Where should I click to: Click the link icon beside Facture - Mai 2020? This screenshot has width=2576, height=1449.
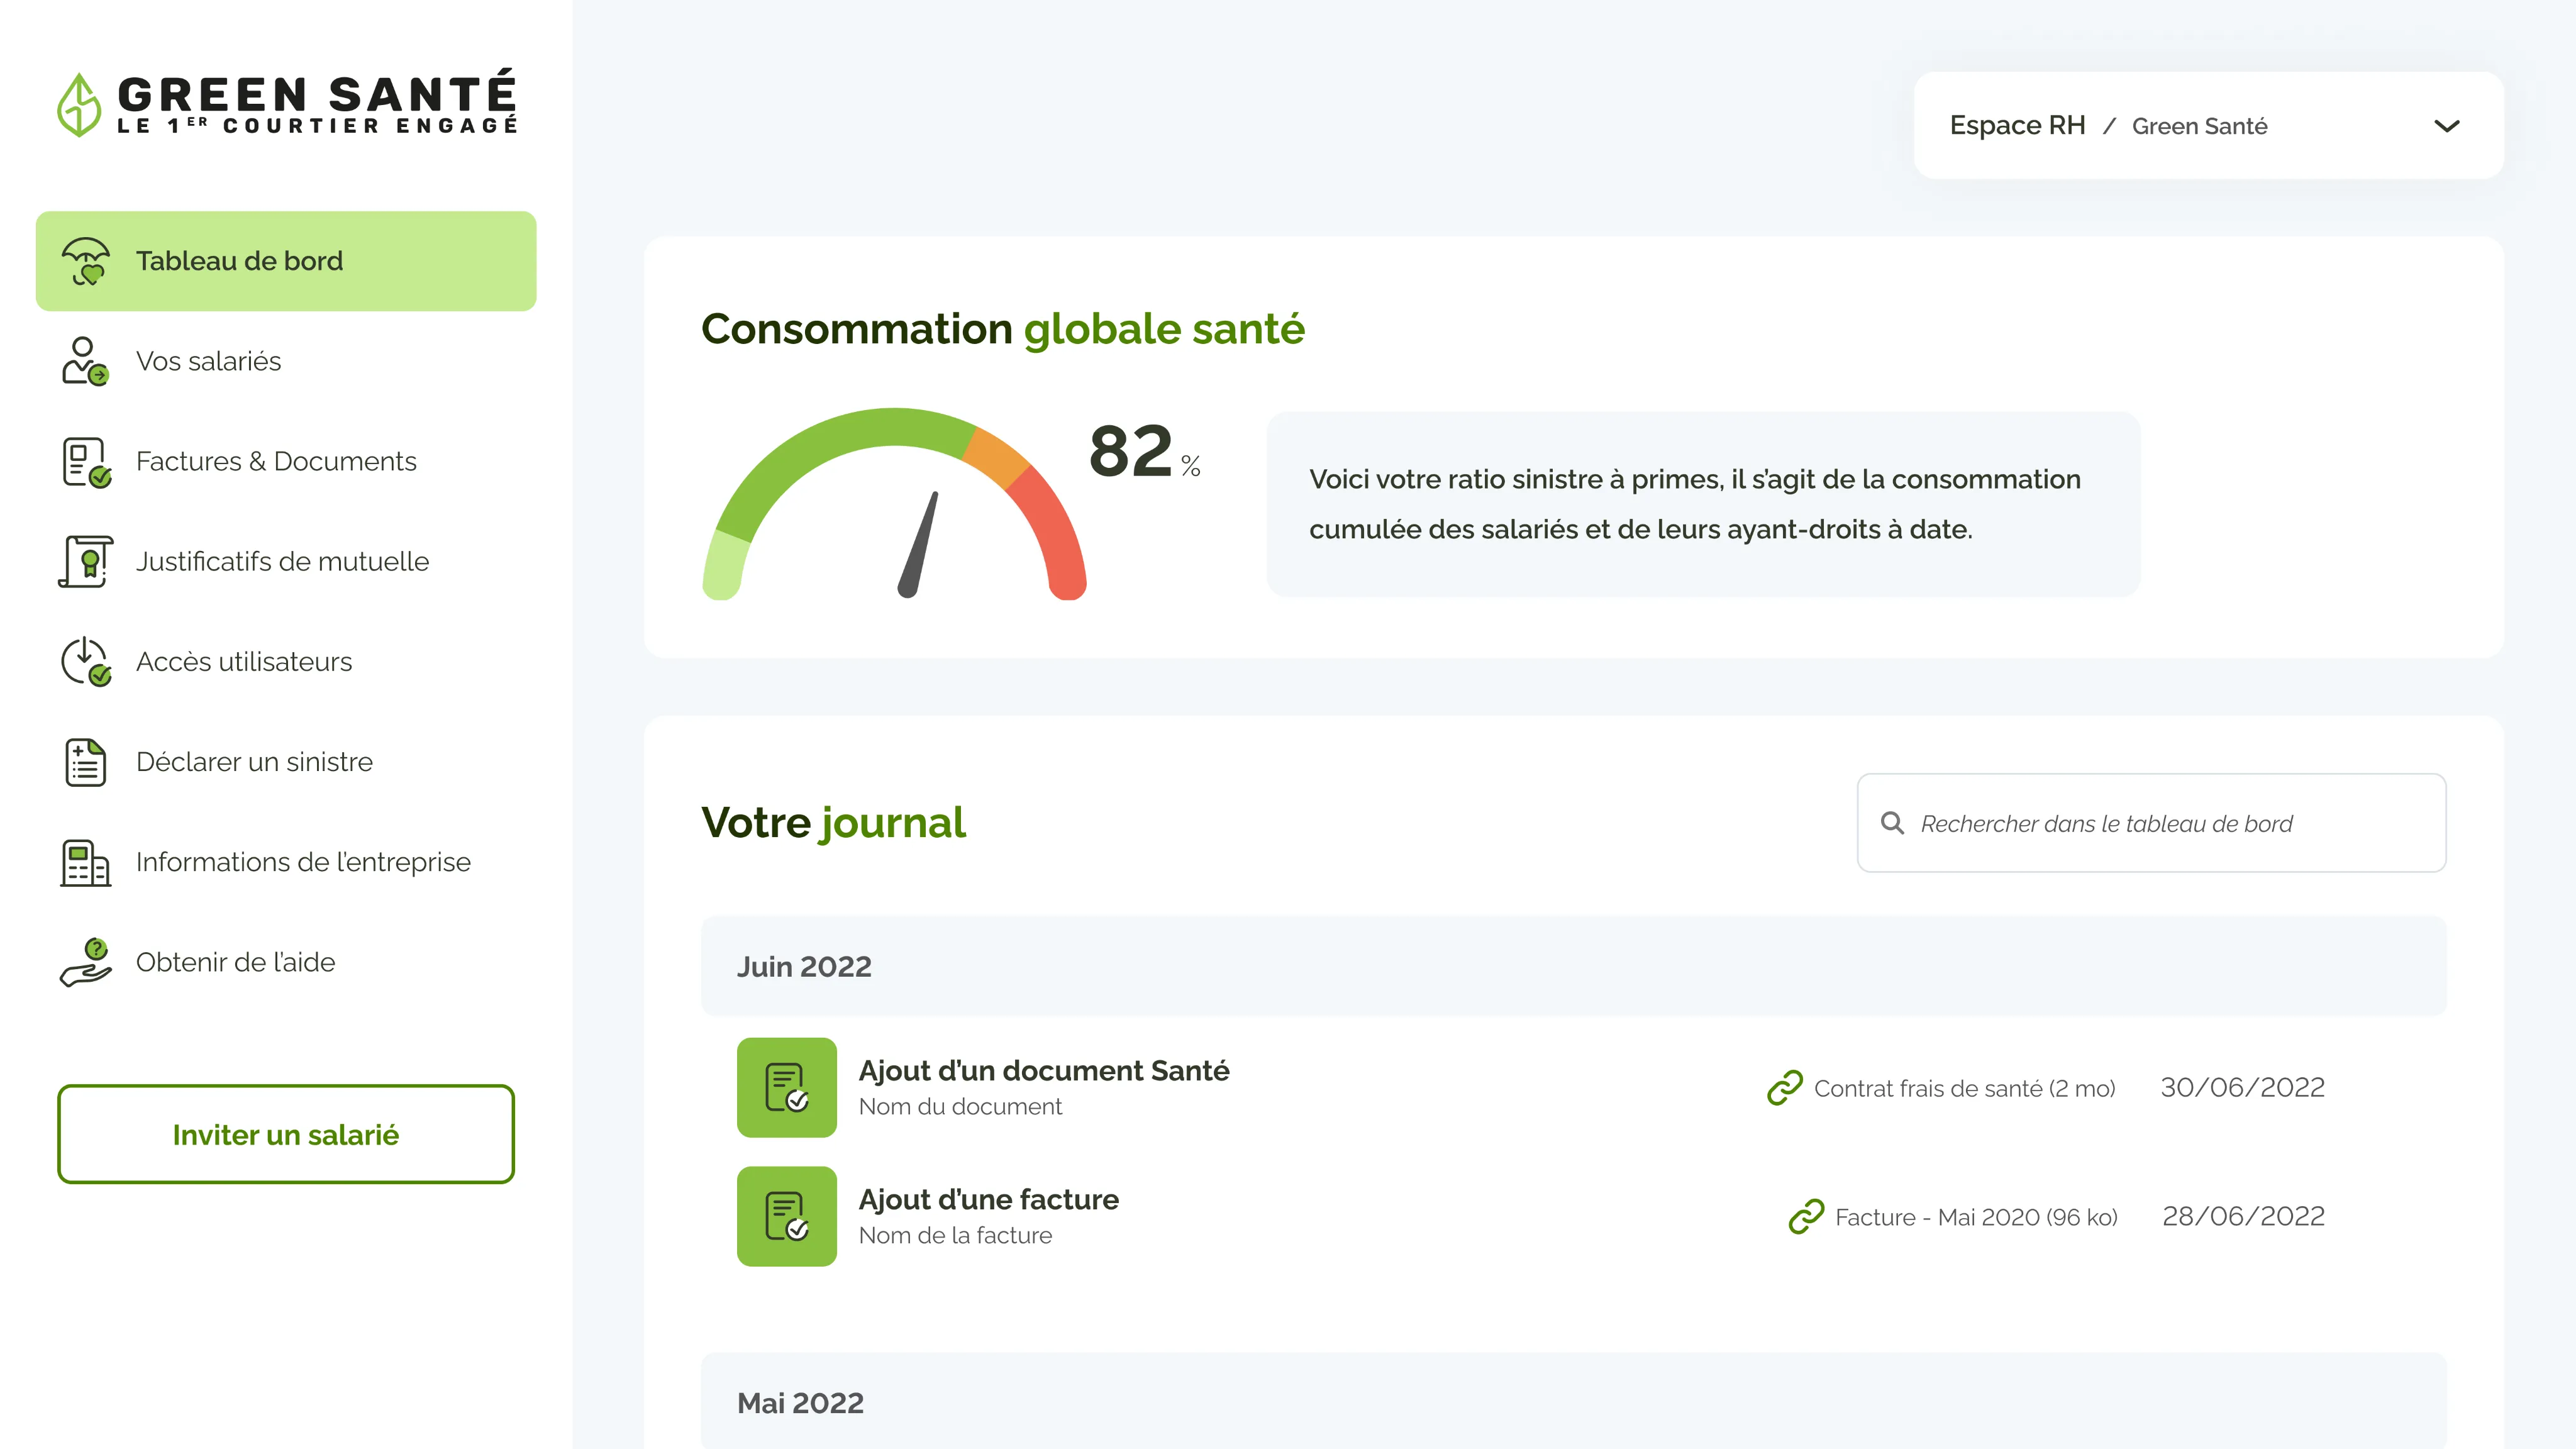[x=1806, y=1217]
